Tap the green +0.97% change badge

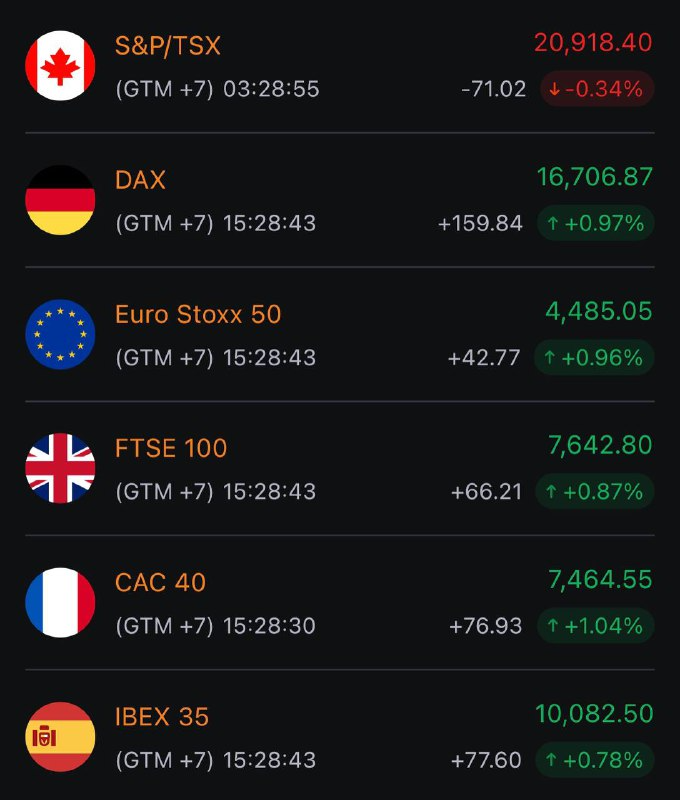[595, 223]
